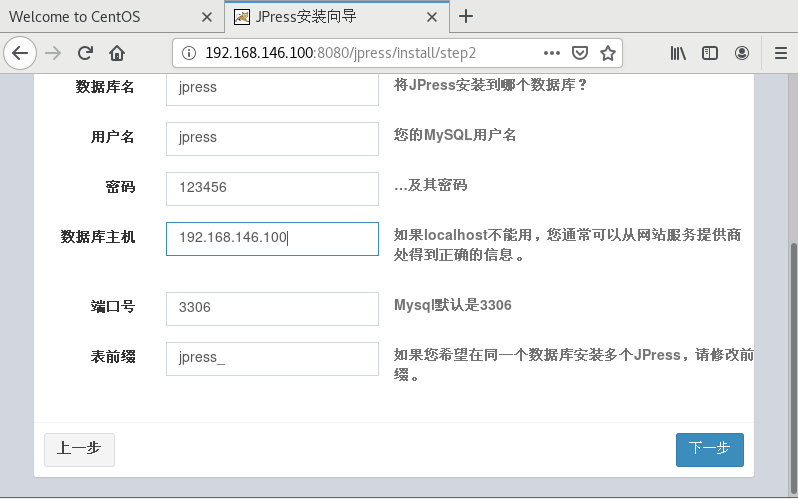
Task: Click the forward navigation arrow
Action: 53,53
